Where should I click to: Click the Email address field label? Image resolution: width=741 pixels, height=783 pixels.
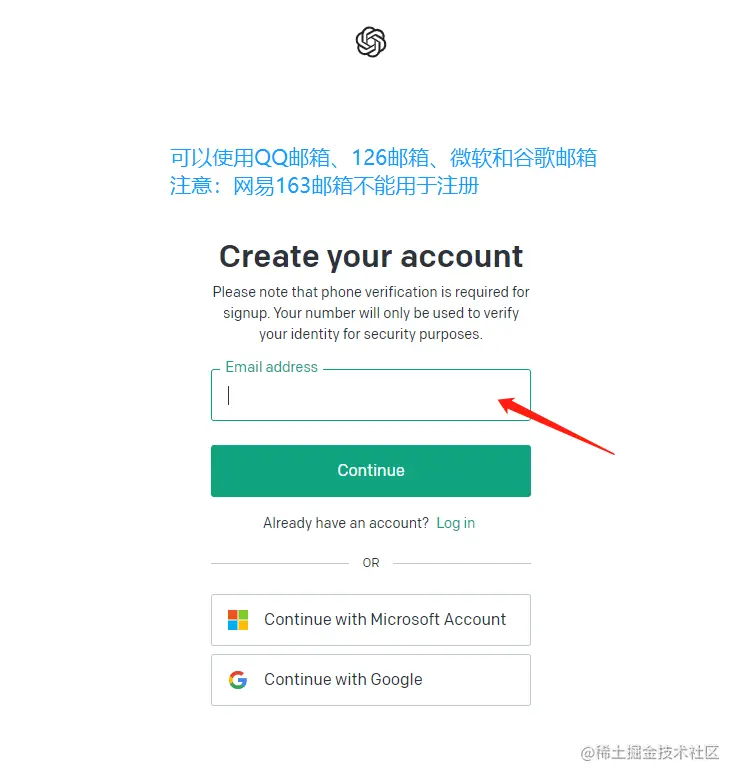coord(271,367)
